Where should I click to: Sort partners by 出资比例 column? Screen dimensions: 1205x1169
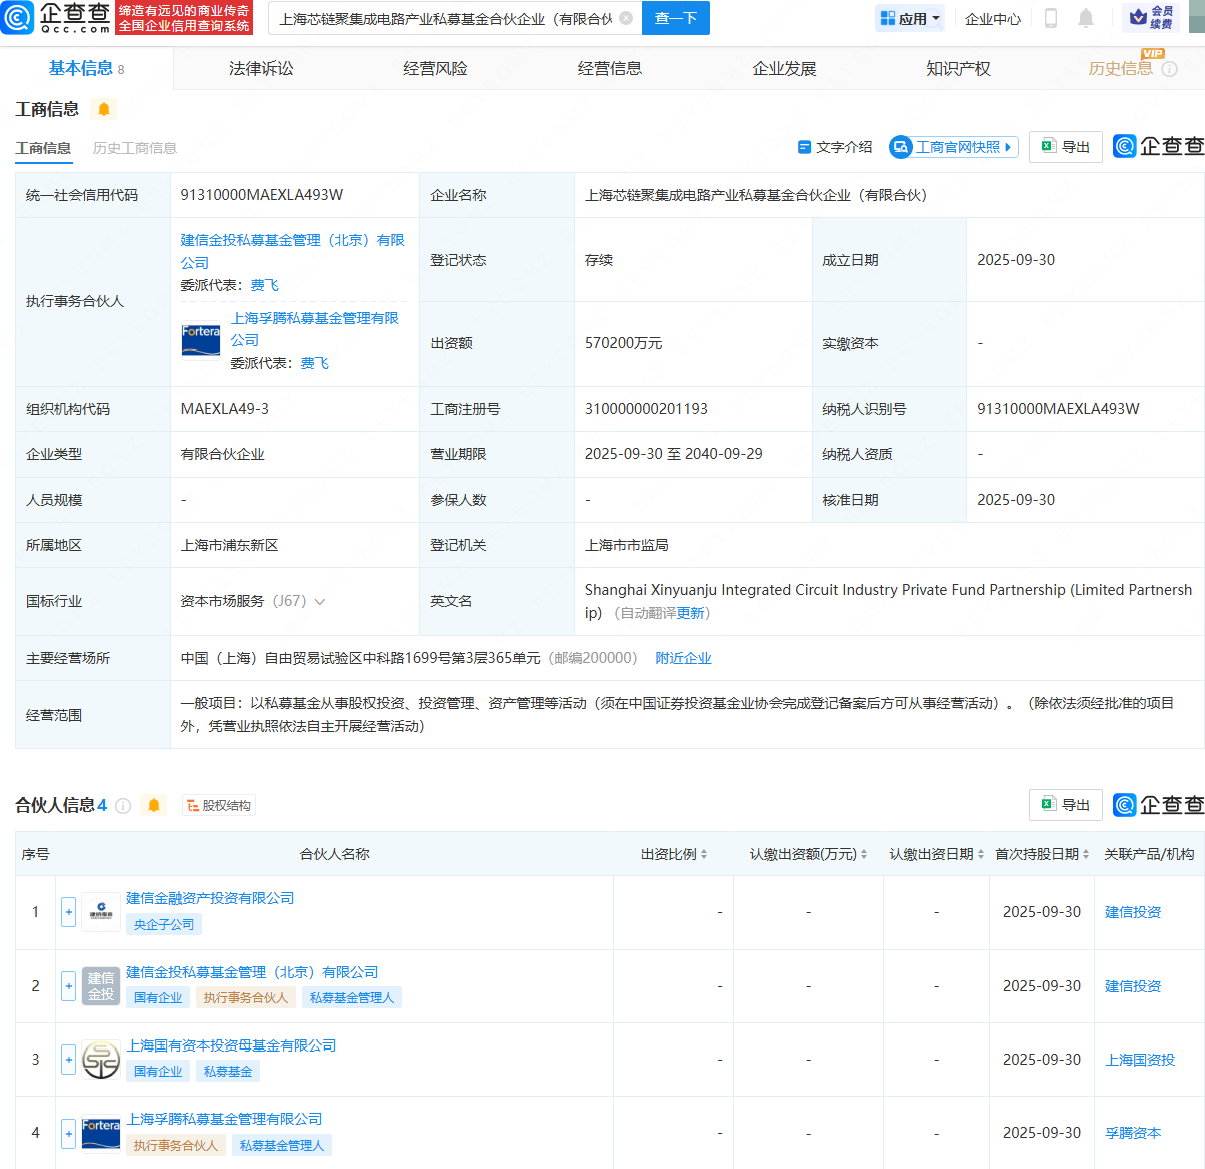(x=675, y=854)
